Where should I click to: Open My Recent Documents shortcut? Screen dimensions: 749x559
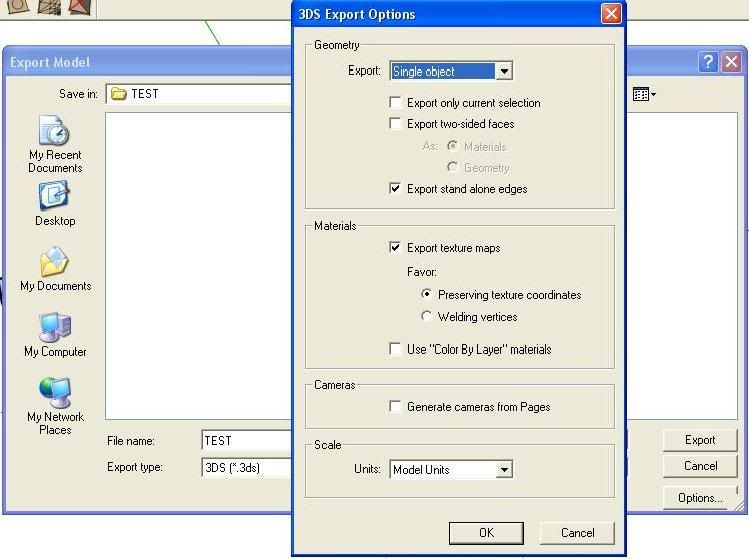54,144
